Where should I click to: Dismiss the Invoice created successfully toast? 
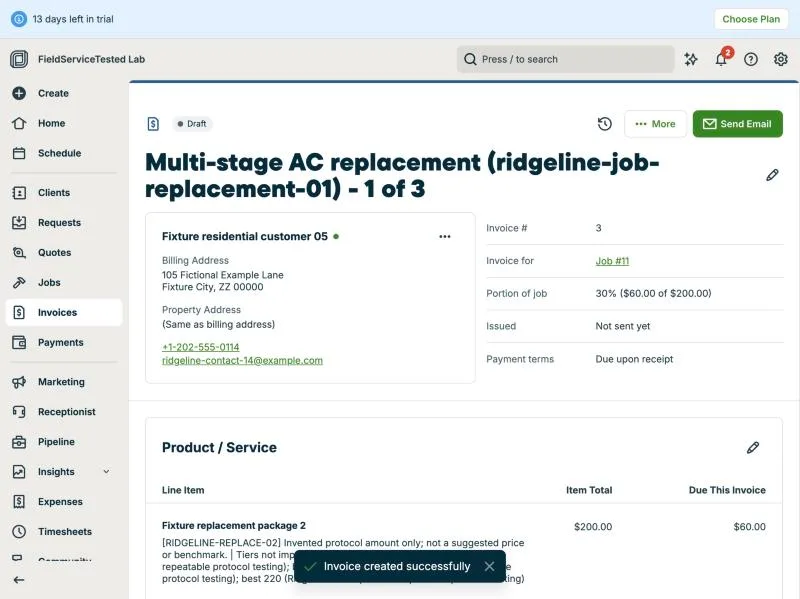(489, 566)
